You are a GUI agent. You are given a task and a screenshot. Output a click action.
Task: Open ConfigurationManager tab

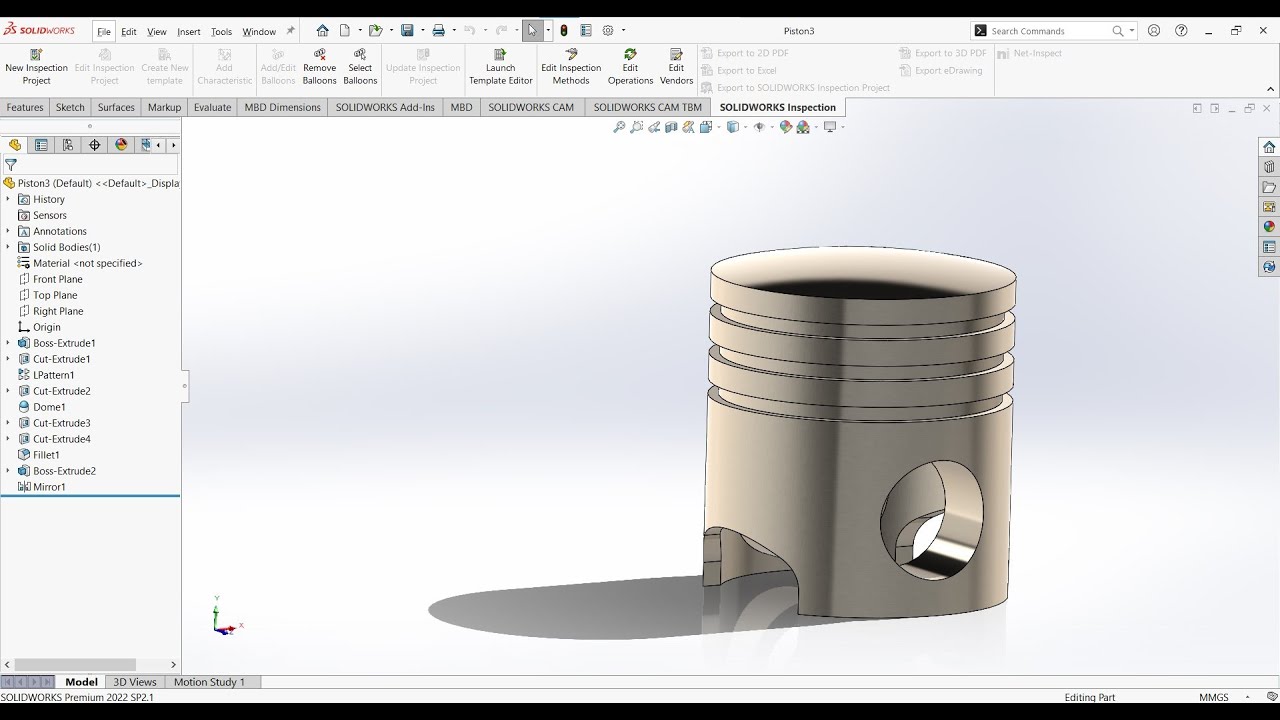[x=68, y=145]
